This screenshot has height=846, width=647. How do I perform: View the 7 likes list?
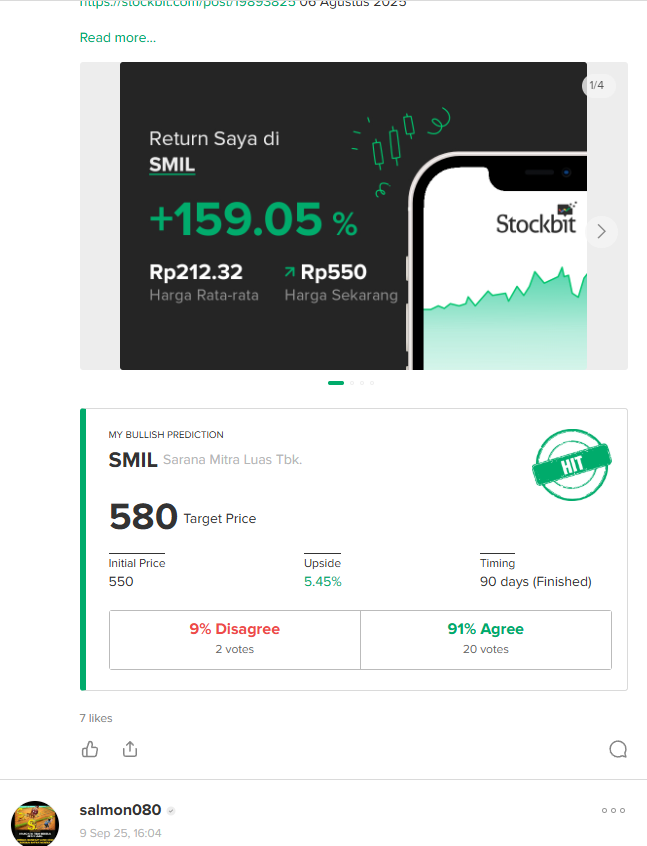[96, 718]
